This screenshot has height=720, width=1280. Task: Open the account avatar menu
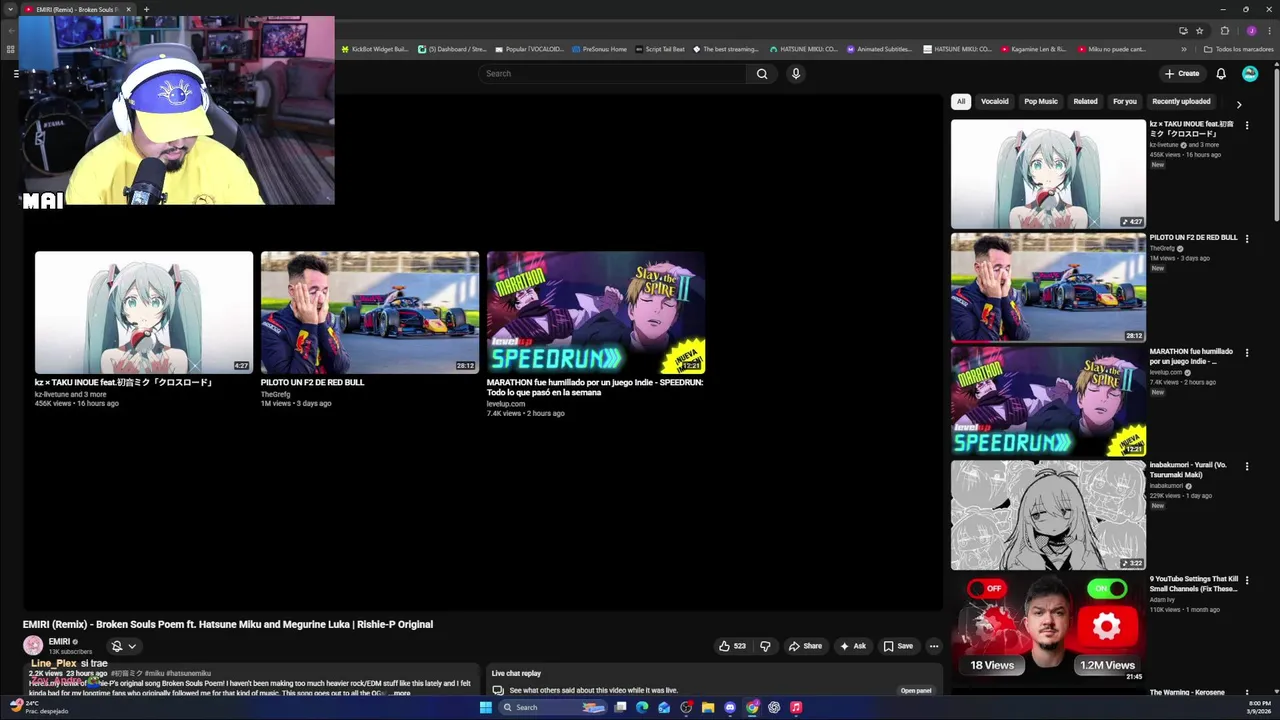1250,73
